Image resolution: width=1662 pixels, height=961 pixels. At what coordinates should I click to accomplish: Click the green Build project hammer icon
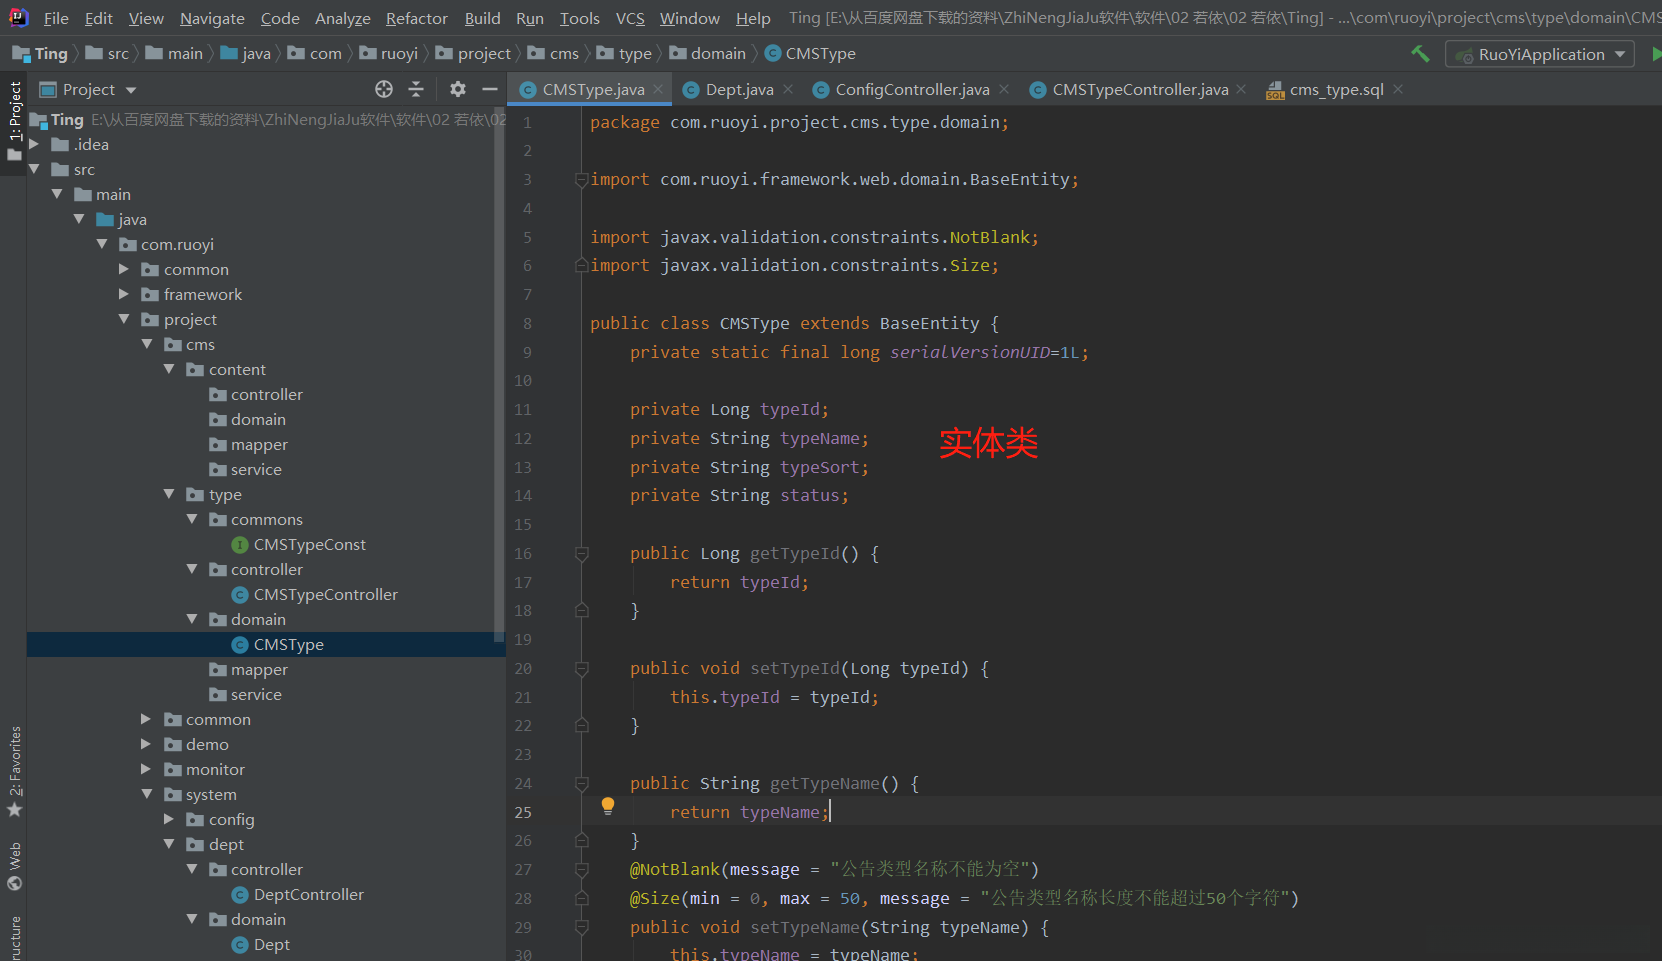tap(1420, 54)
